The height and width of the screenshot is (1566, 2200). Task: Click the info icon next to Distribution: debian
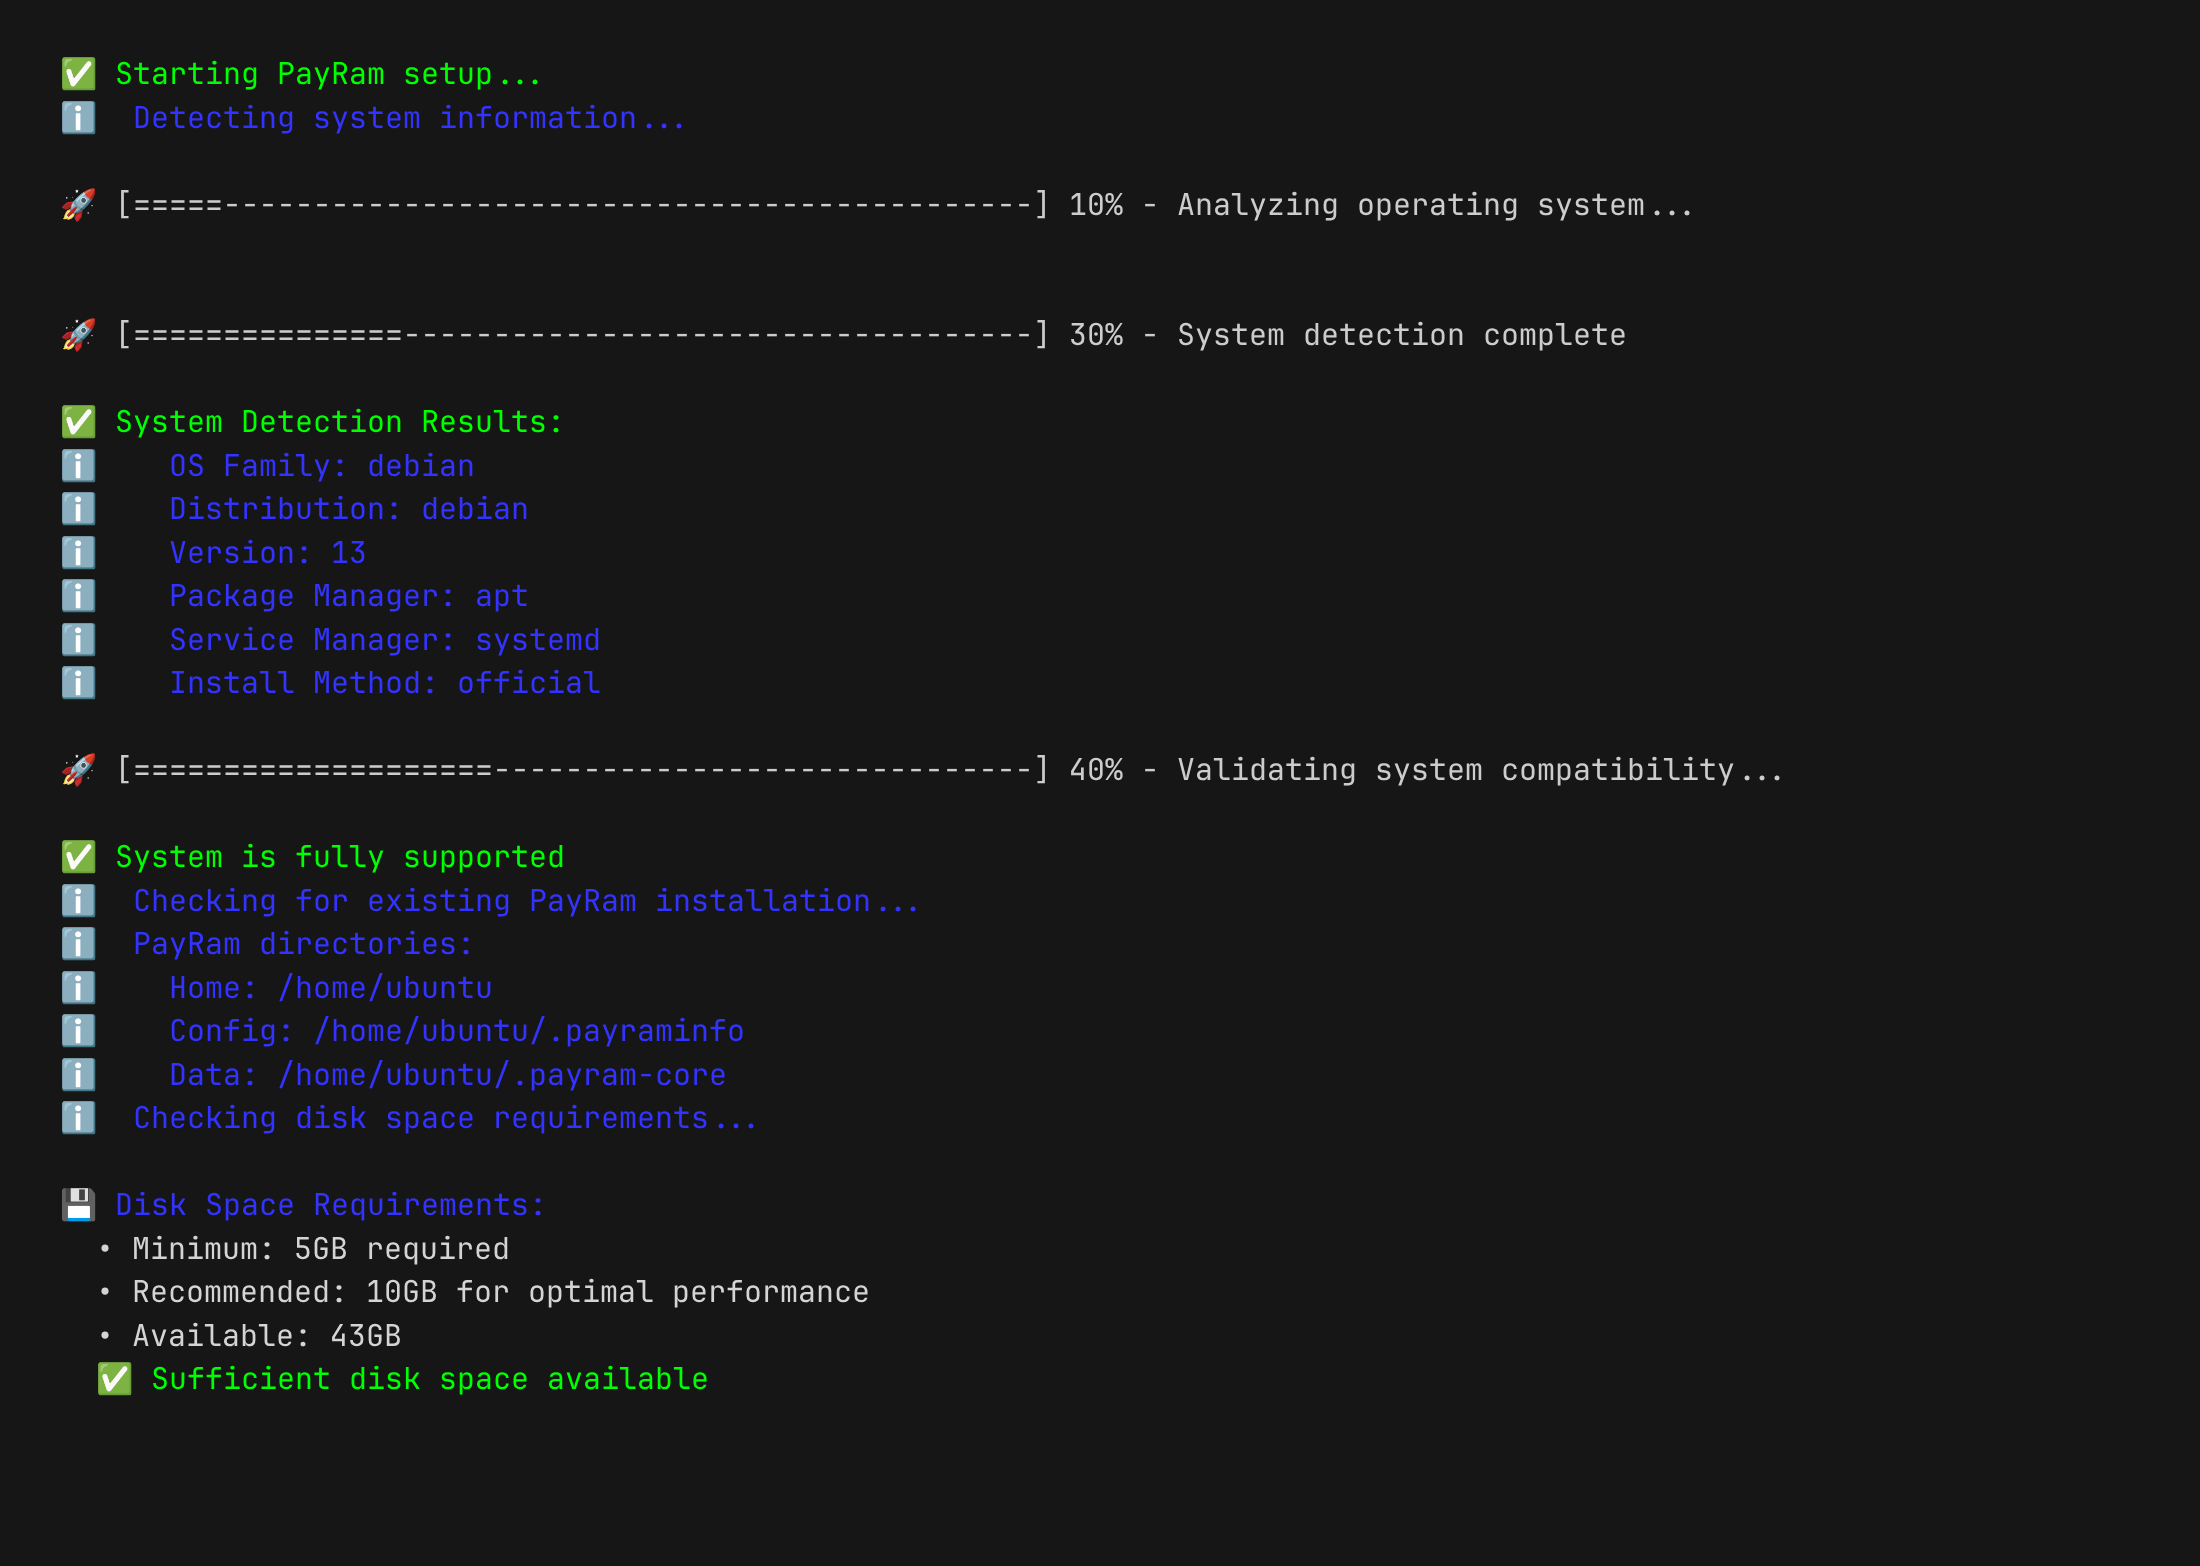click(x=79, y=509)
